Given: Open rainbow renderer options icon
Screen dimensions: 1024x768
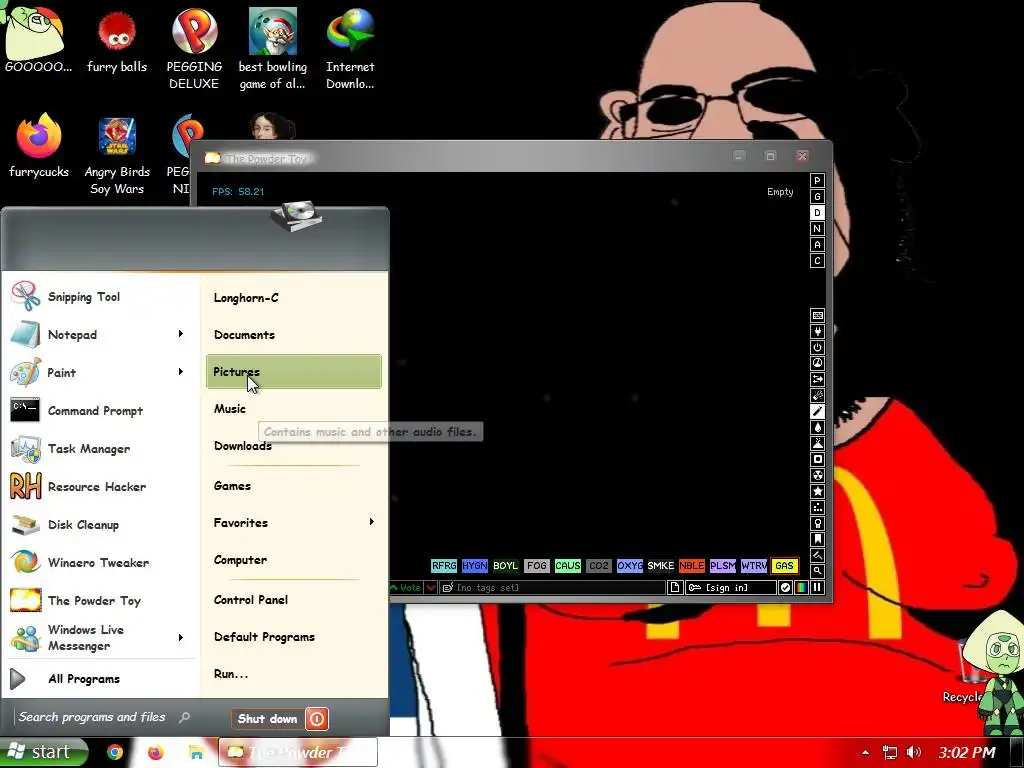Looking at the screenshot, I should coord(801,588).
